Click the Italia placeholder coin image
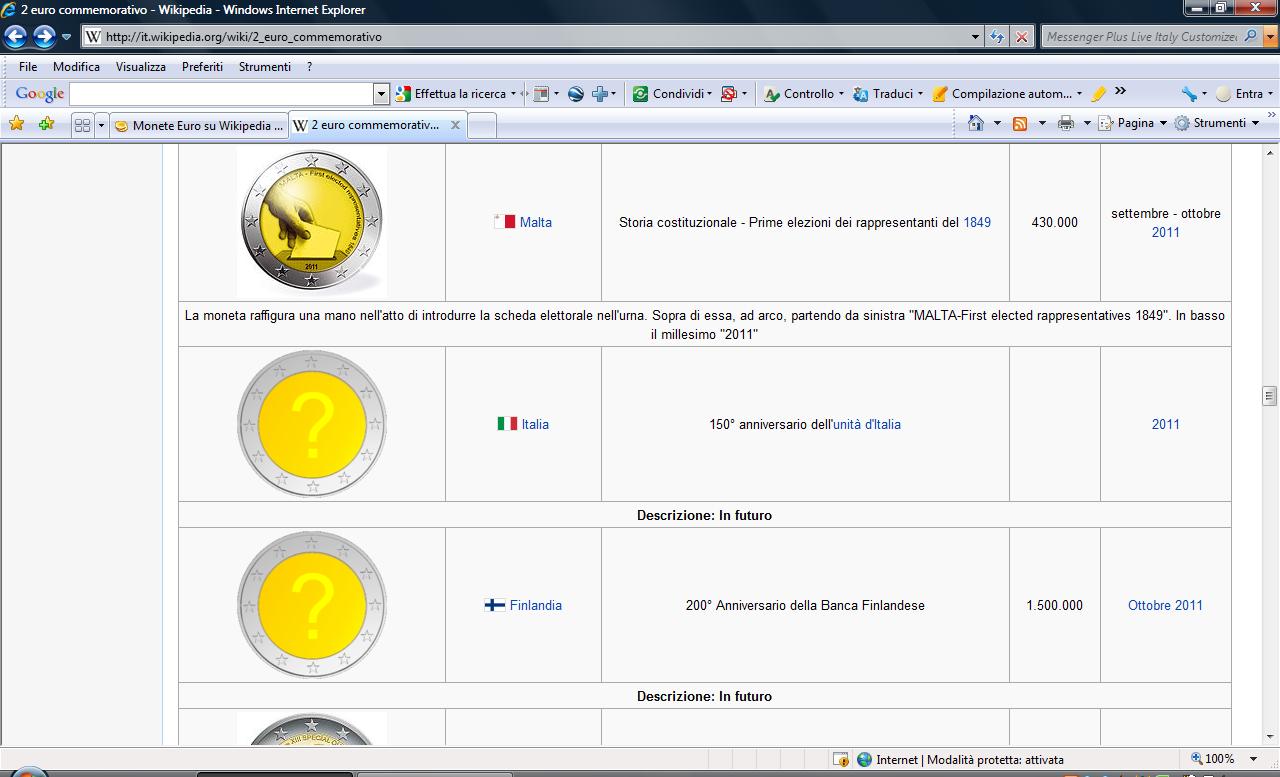This screenshot has height=777, width=1280. 312,424
